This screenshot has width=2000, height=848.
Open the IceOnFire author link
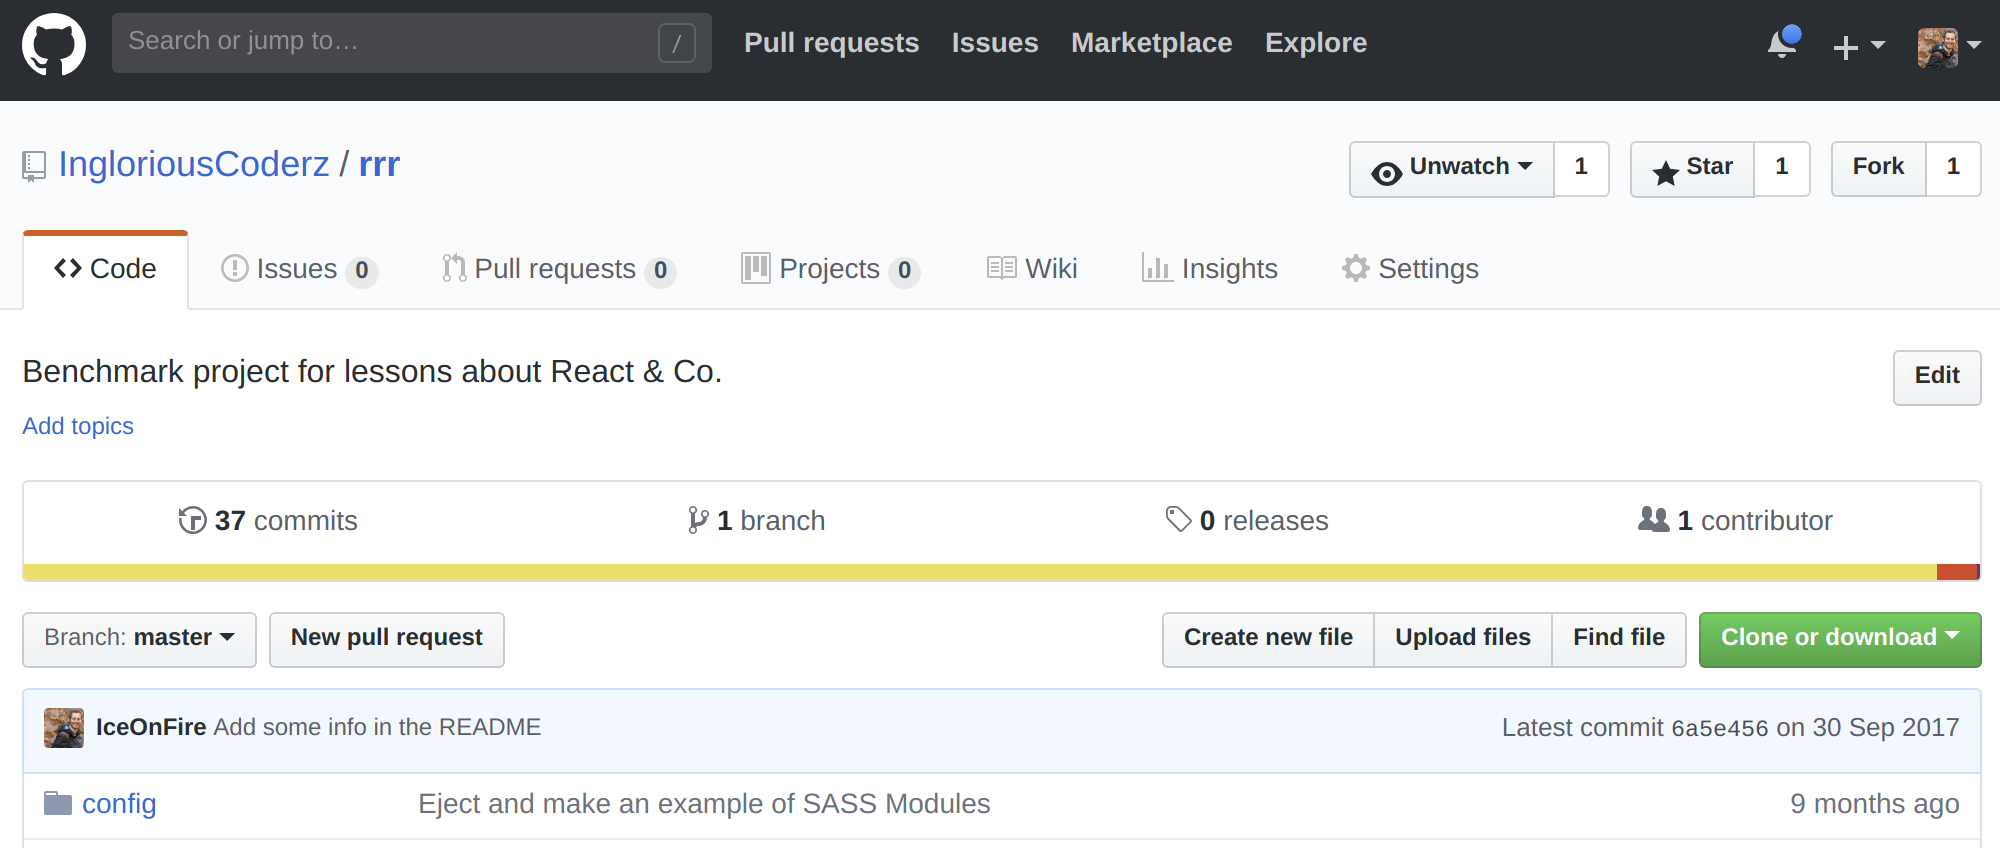151,727
